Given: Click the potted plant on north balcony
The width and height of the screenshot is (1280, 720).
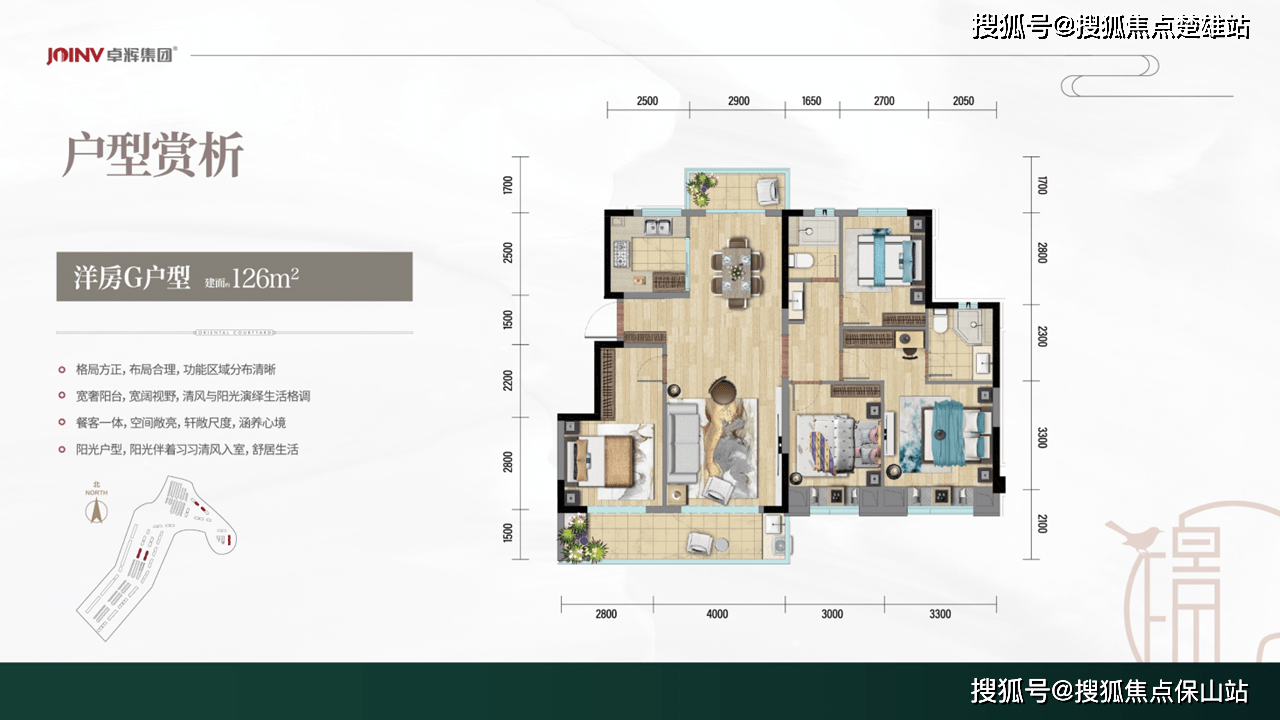Looking at the screenshot, I should 701,189.
